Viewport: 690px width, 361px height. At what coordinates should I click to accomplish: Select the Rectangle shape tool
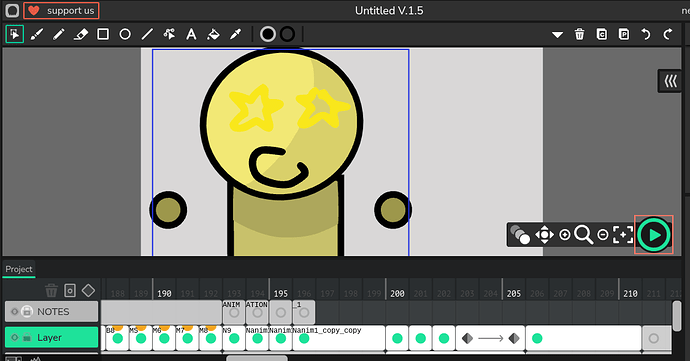click(103, 34)
